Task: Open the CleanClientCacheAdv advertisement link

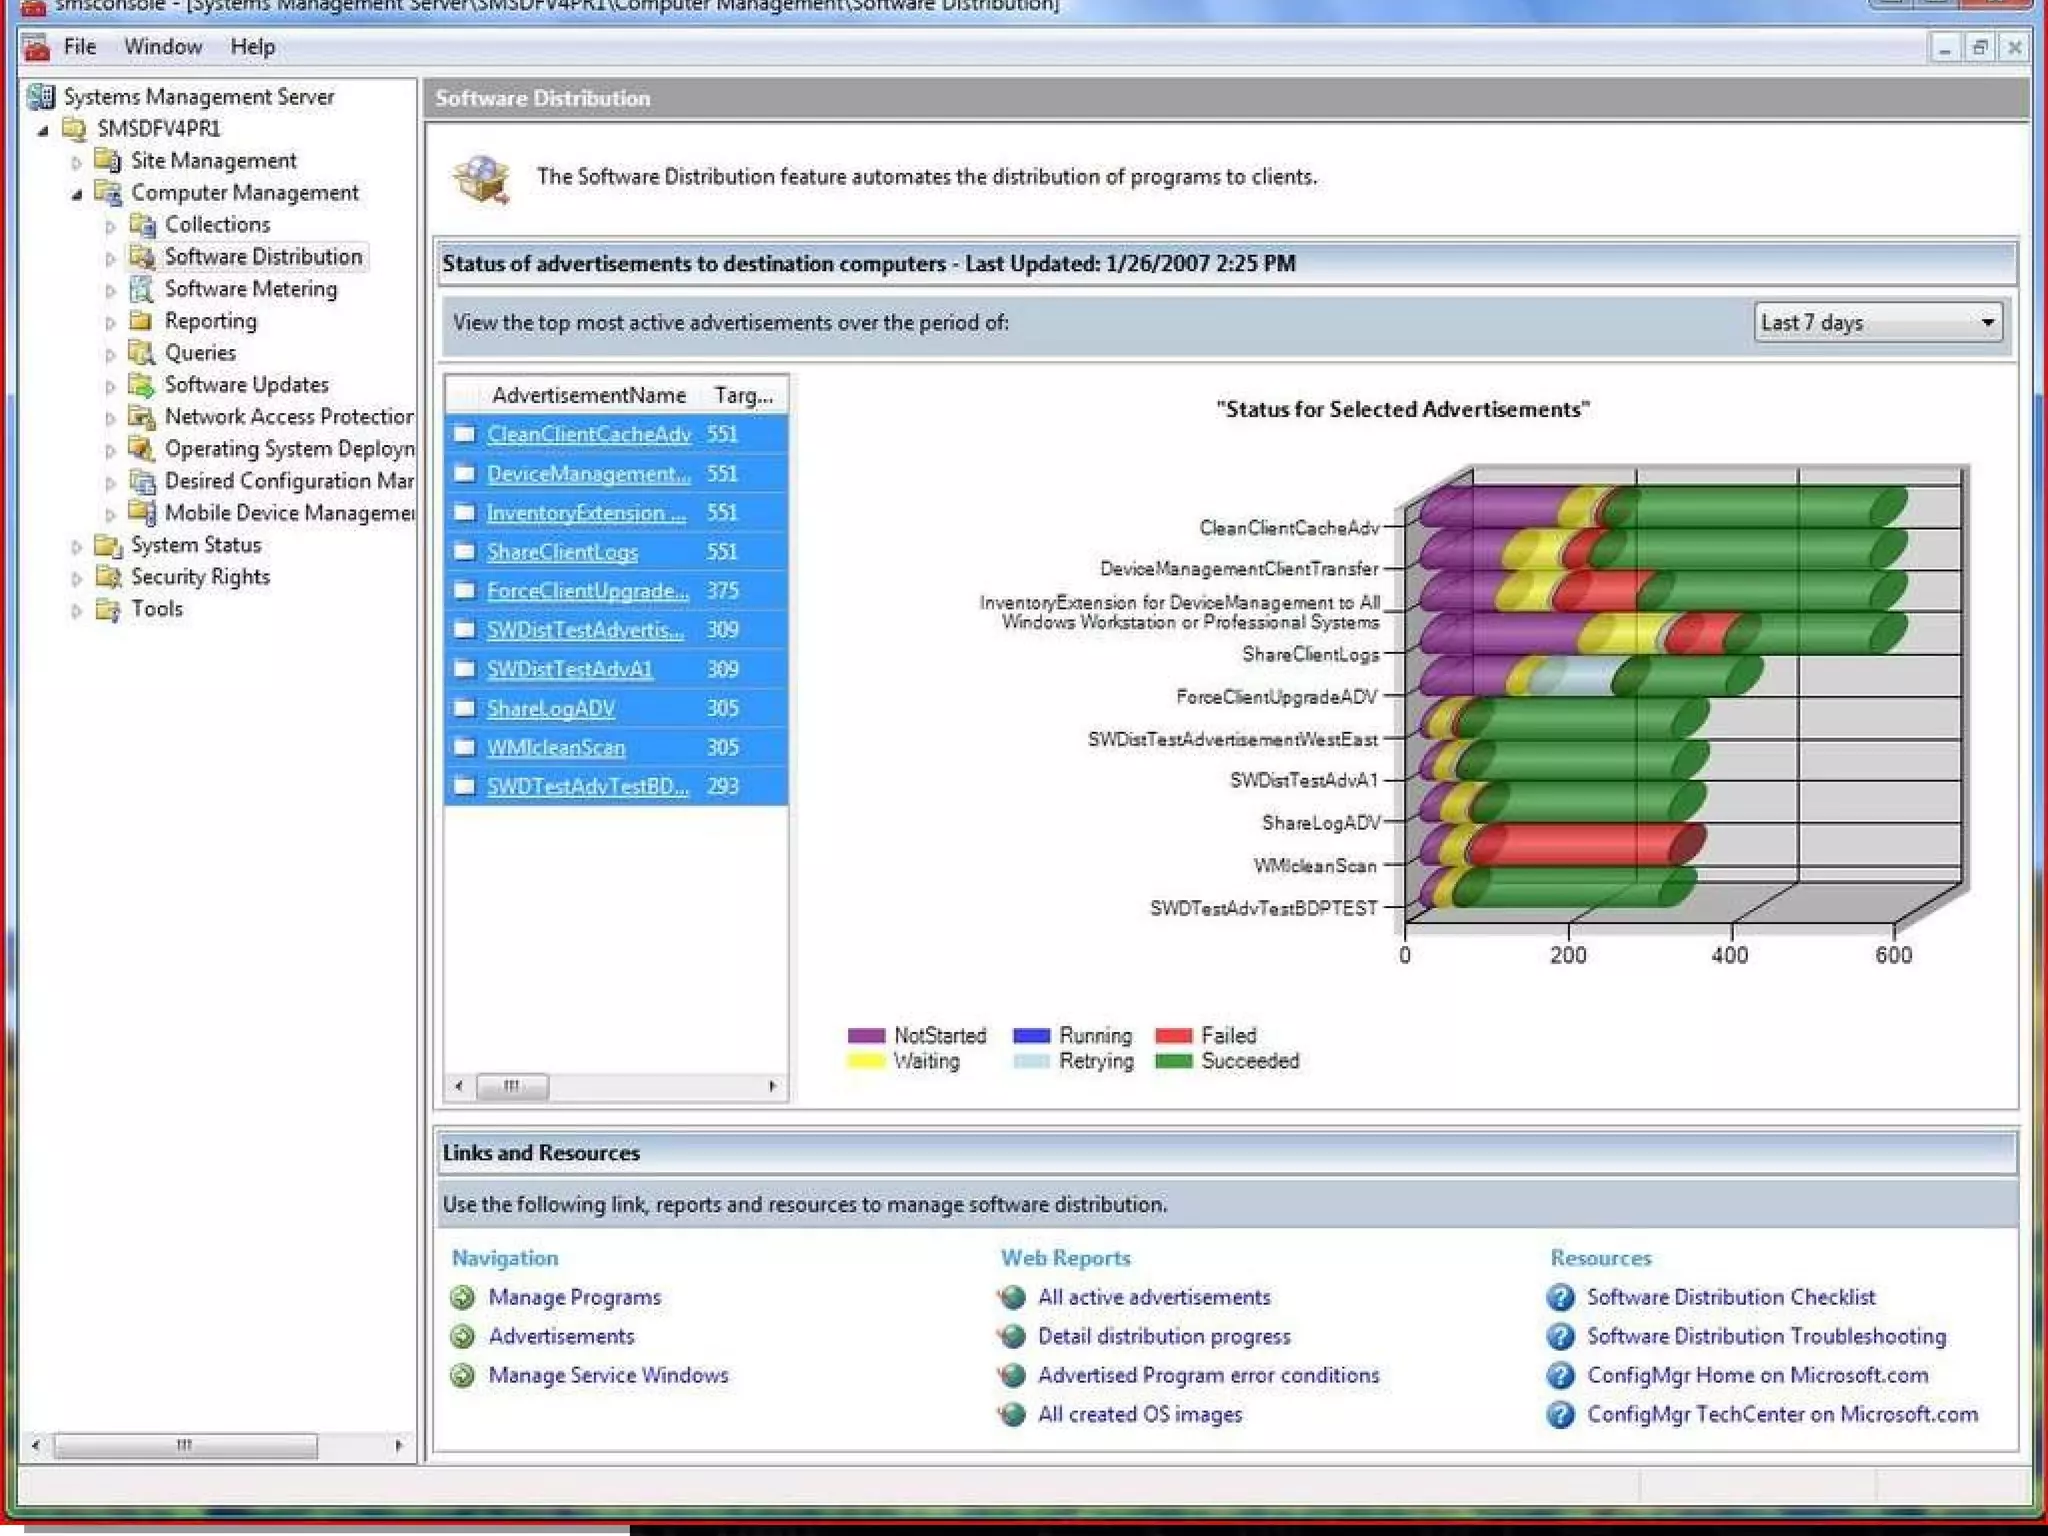Action: 588,435
